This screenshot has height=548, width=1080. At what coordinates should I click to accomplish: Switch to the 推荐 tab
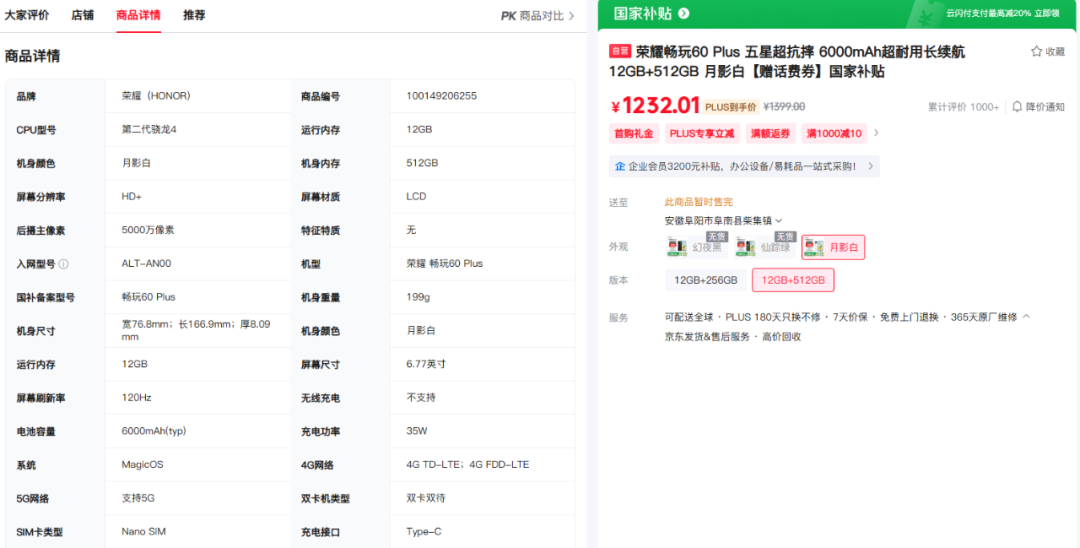pyautogui.click(x=194, y=15)
